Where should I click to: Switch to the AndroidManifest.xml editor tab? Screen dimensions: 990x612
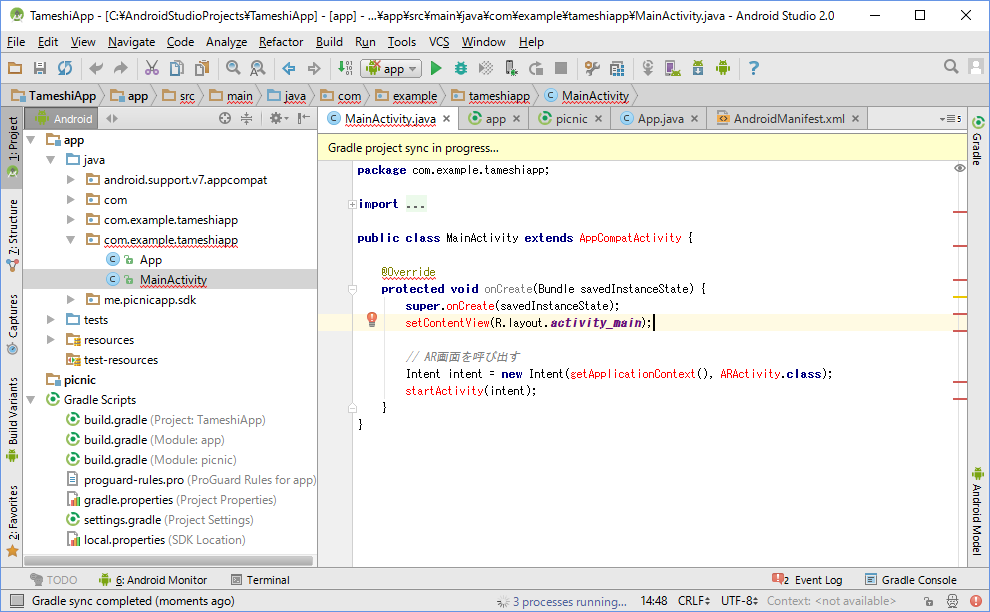coord(789,119)
